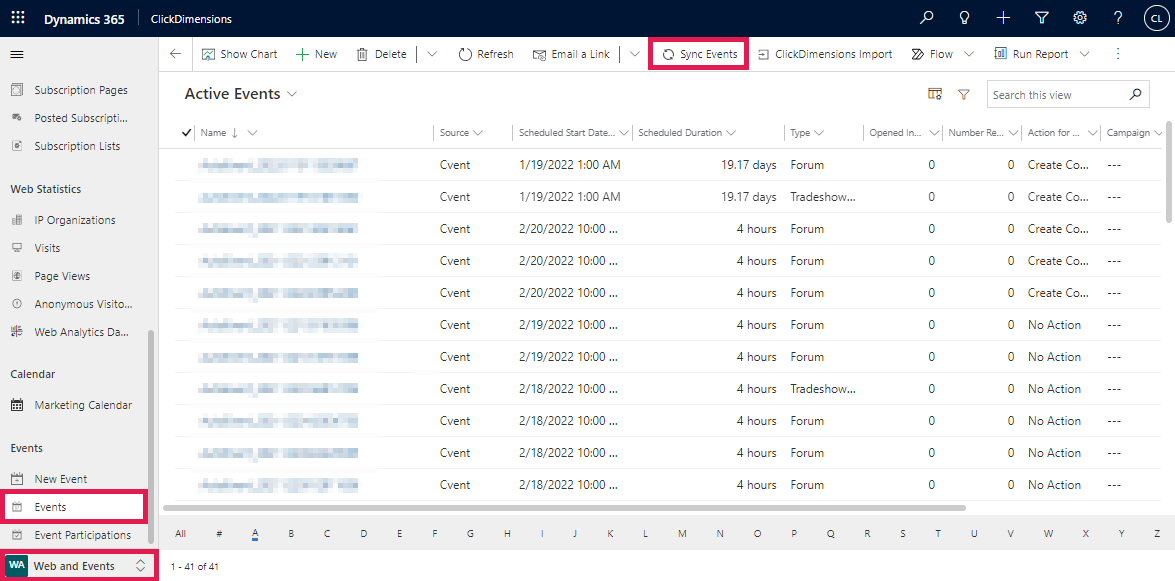
Task: Collapse the sidebar with hamburger icon
Action: (x=16, y=54)
